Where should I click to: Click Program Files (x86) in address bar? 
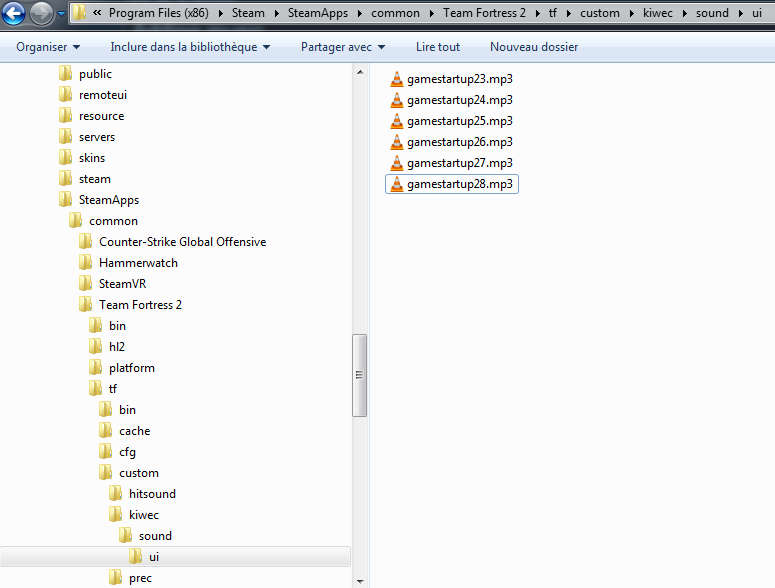[x=159, y=13]
